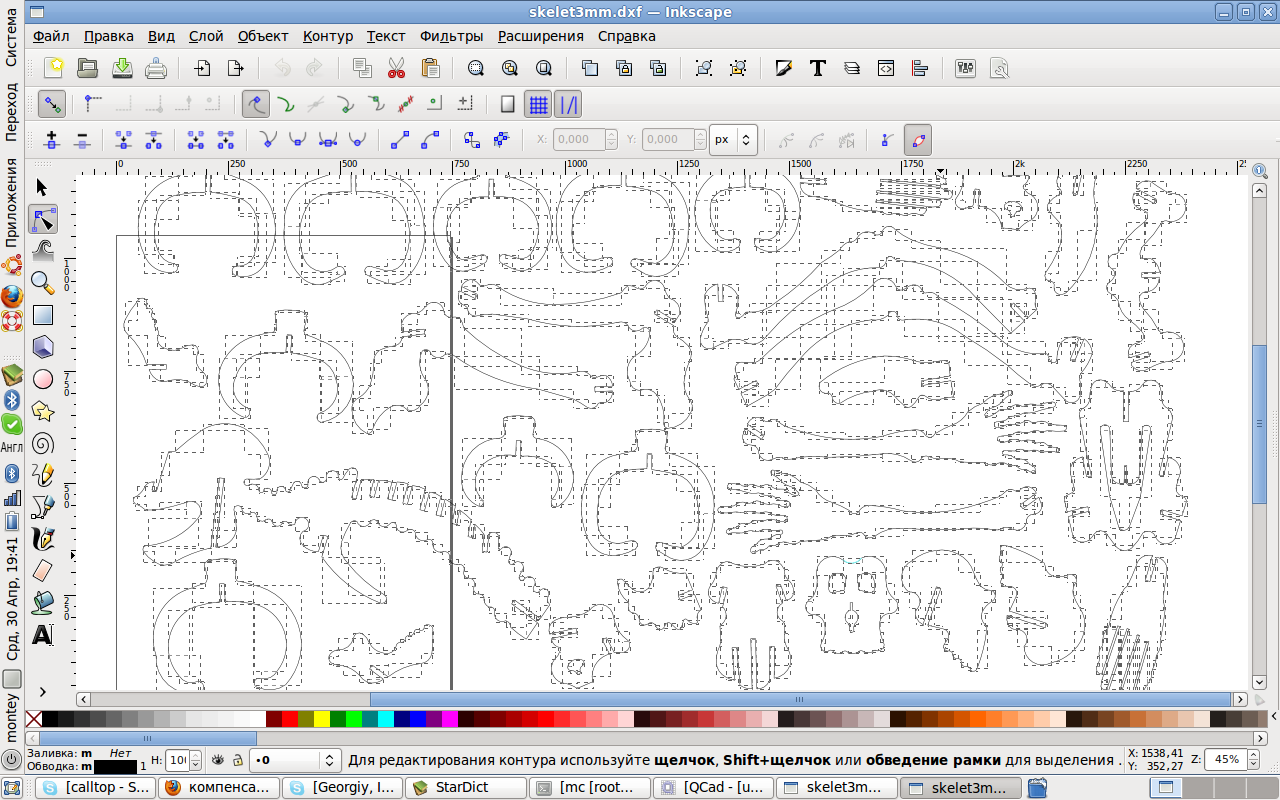Expand the toolbox overflow chevron
1280x800 pixels.
(42, 691)
